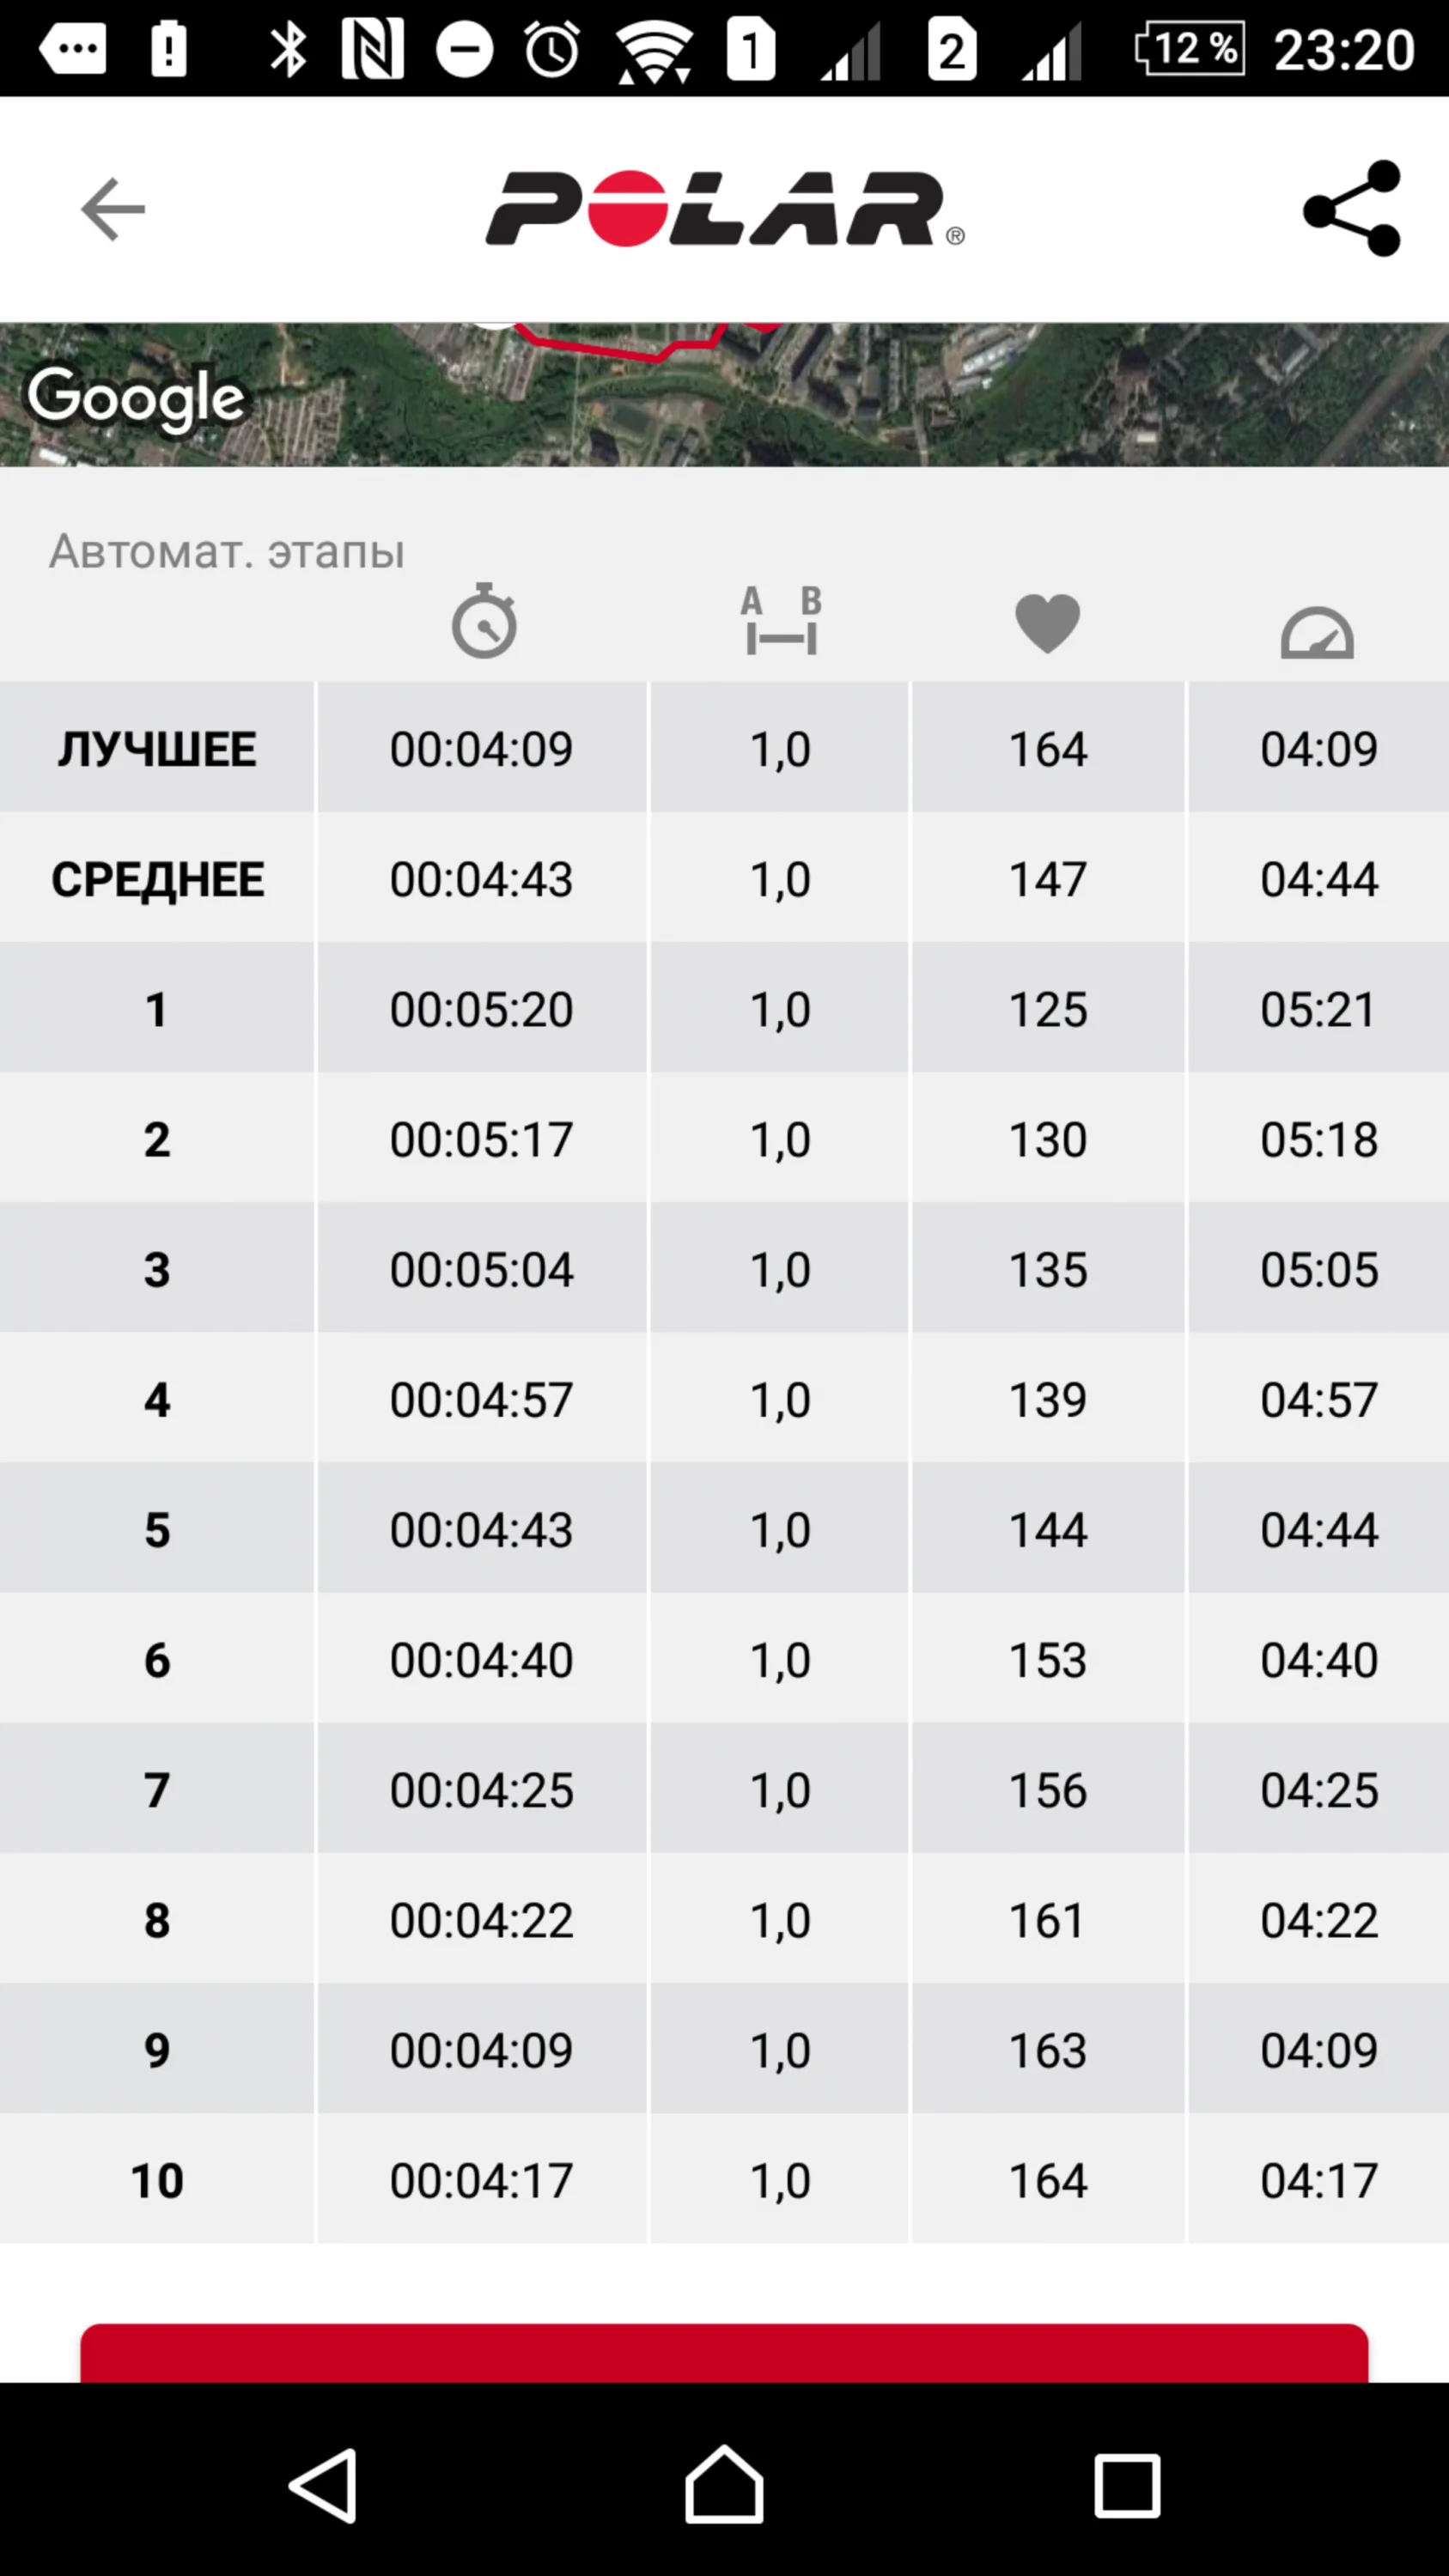
Task: Tap lap 10 pace 04:17
Action: tap(1318, 2180)
